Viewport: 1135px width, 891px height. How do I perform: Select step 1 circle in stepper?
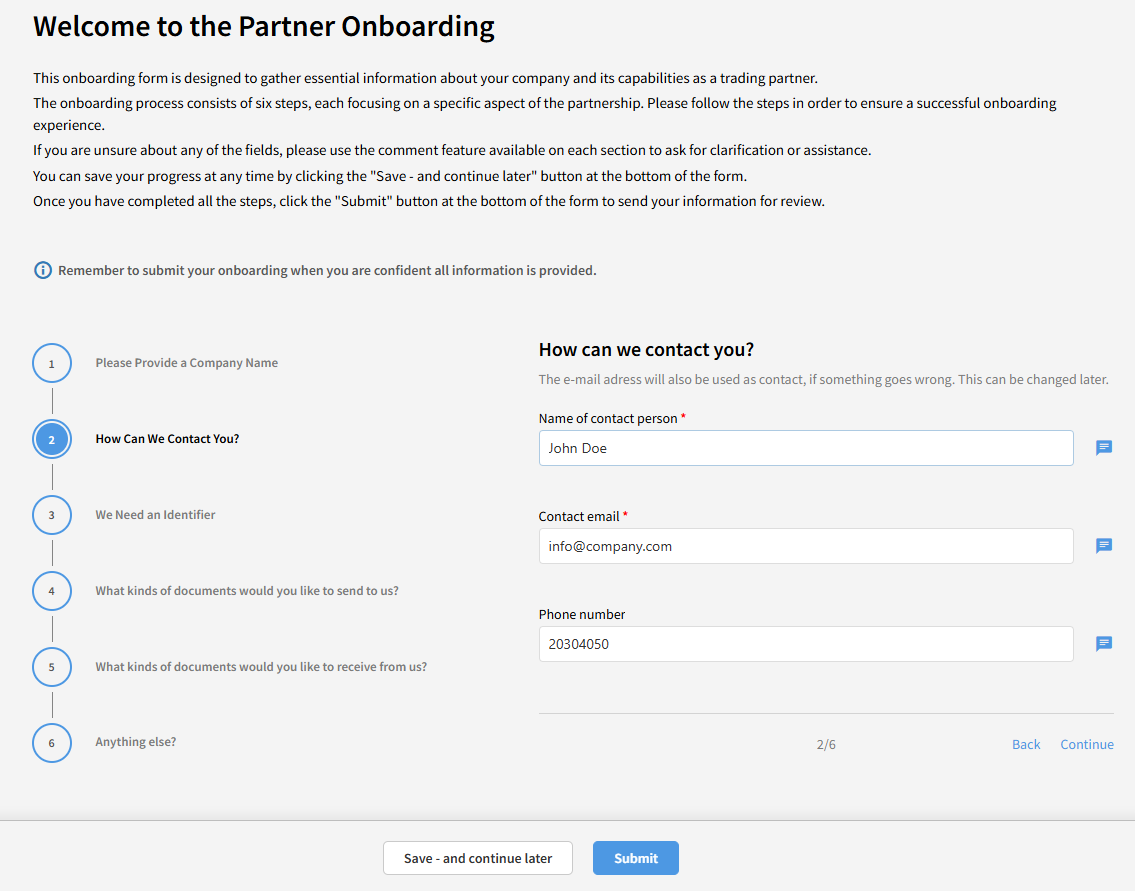pyautogui.click(x=52, y=363)
